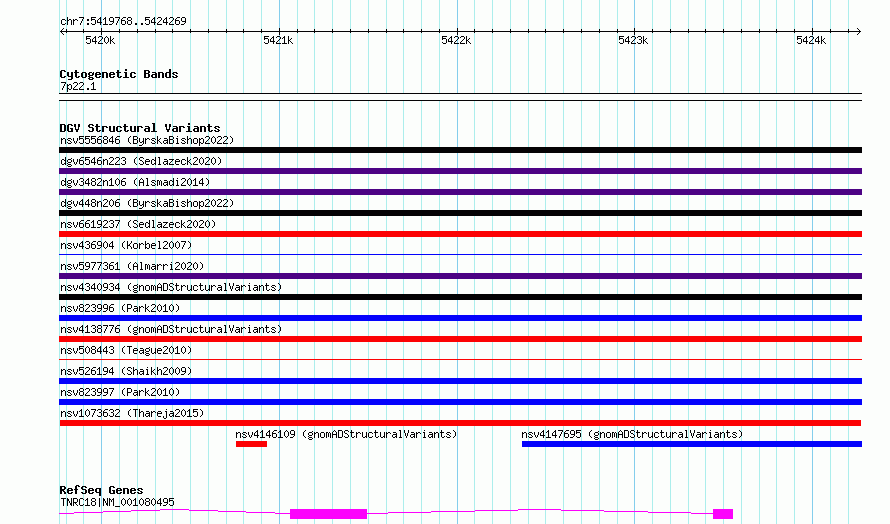
Task: Select the thin red line under nsv508443
Action: coord(460,359)
